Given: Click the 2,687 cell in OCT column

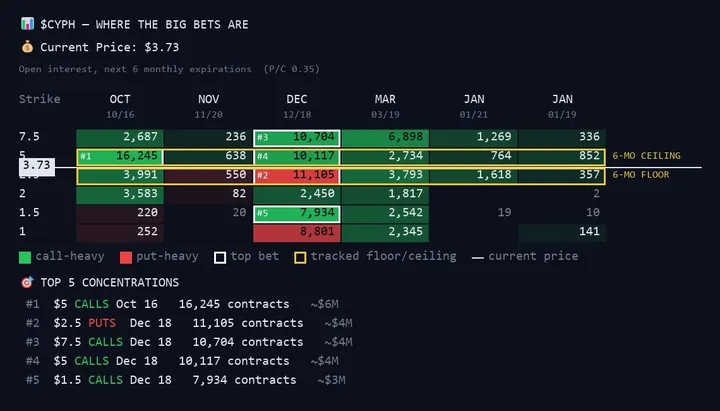Looking at the screenshot, I should (x=120, y=138).
